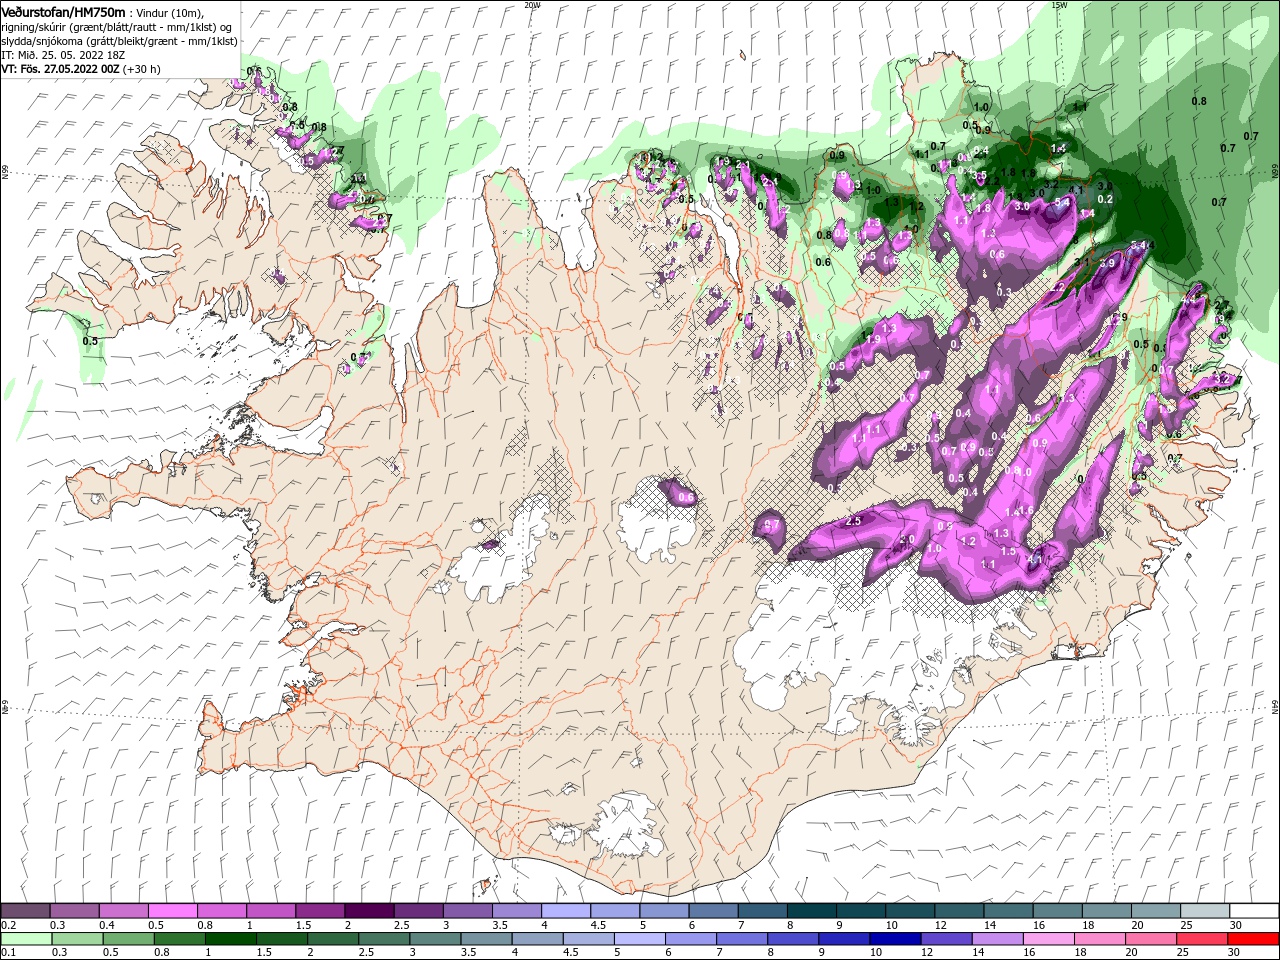Screen dimensions: 1280x960
Task: Select the rain legend swatch between 0.5 and 0.8
Action: (129, 939)
